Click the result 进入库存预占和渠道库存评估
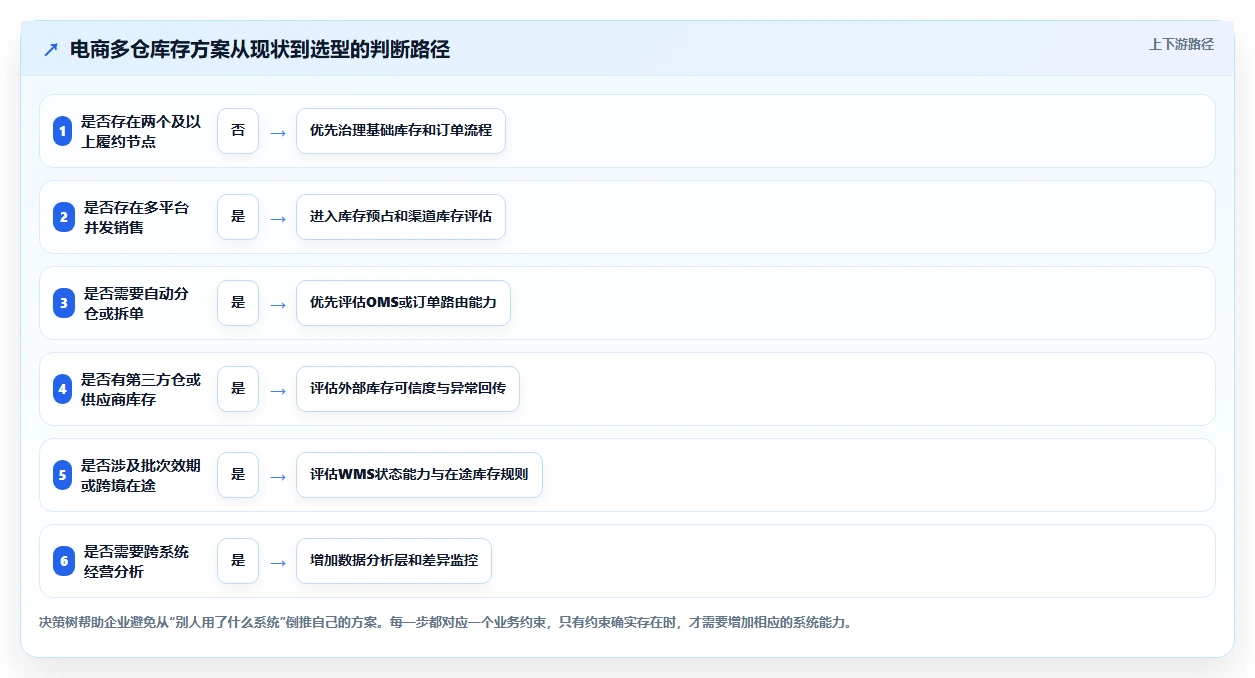The width and height of the screenshot is (1255, 678). (x=401, y=217)
